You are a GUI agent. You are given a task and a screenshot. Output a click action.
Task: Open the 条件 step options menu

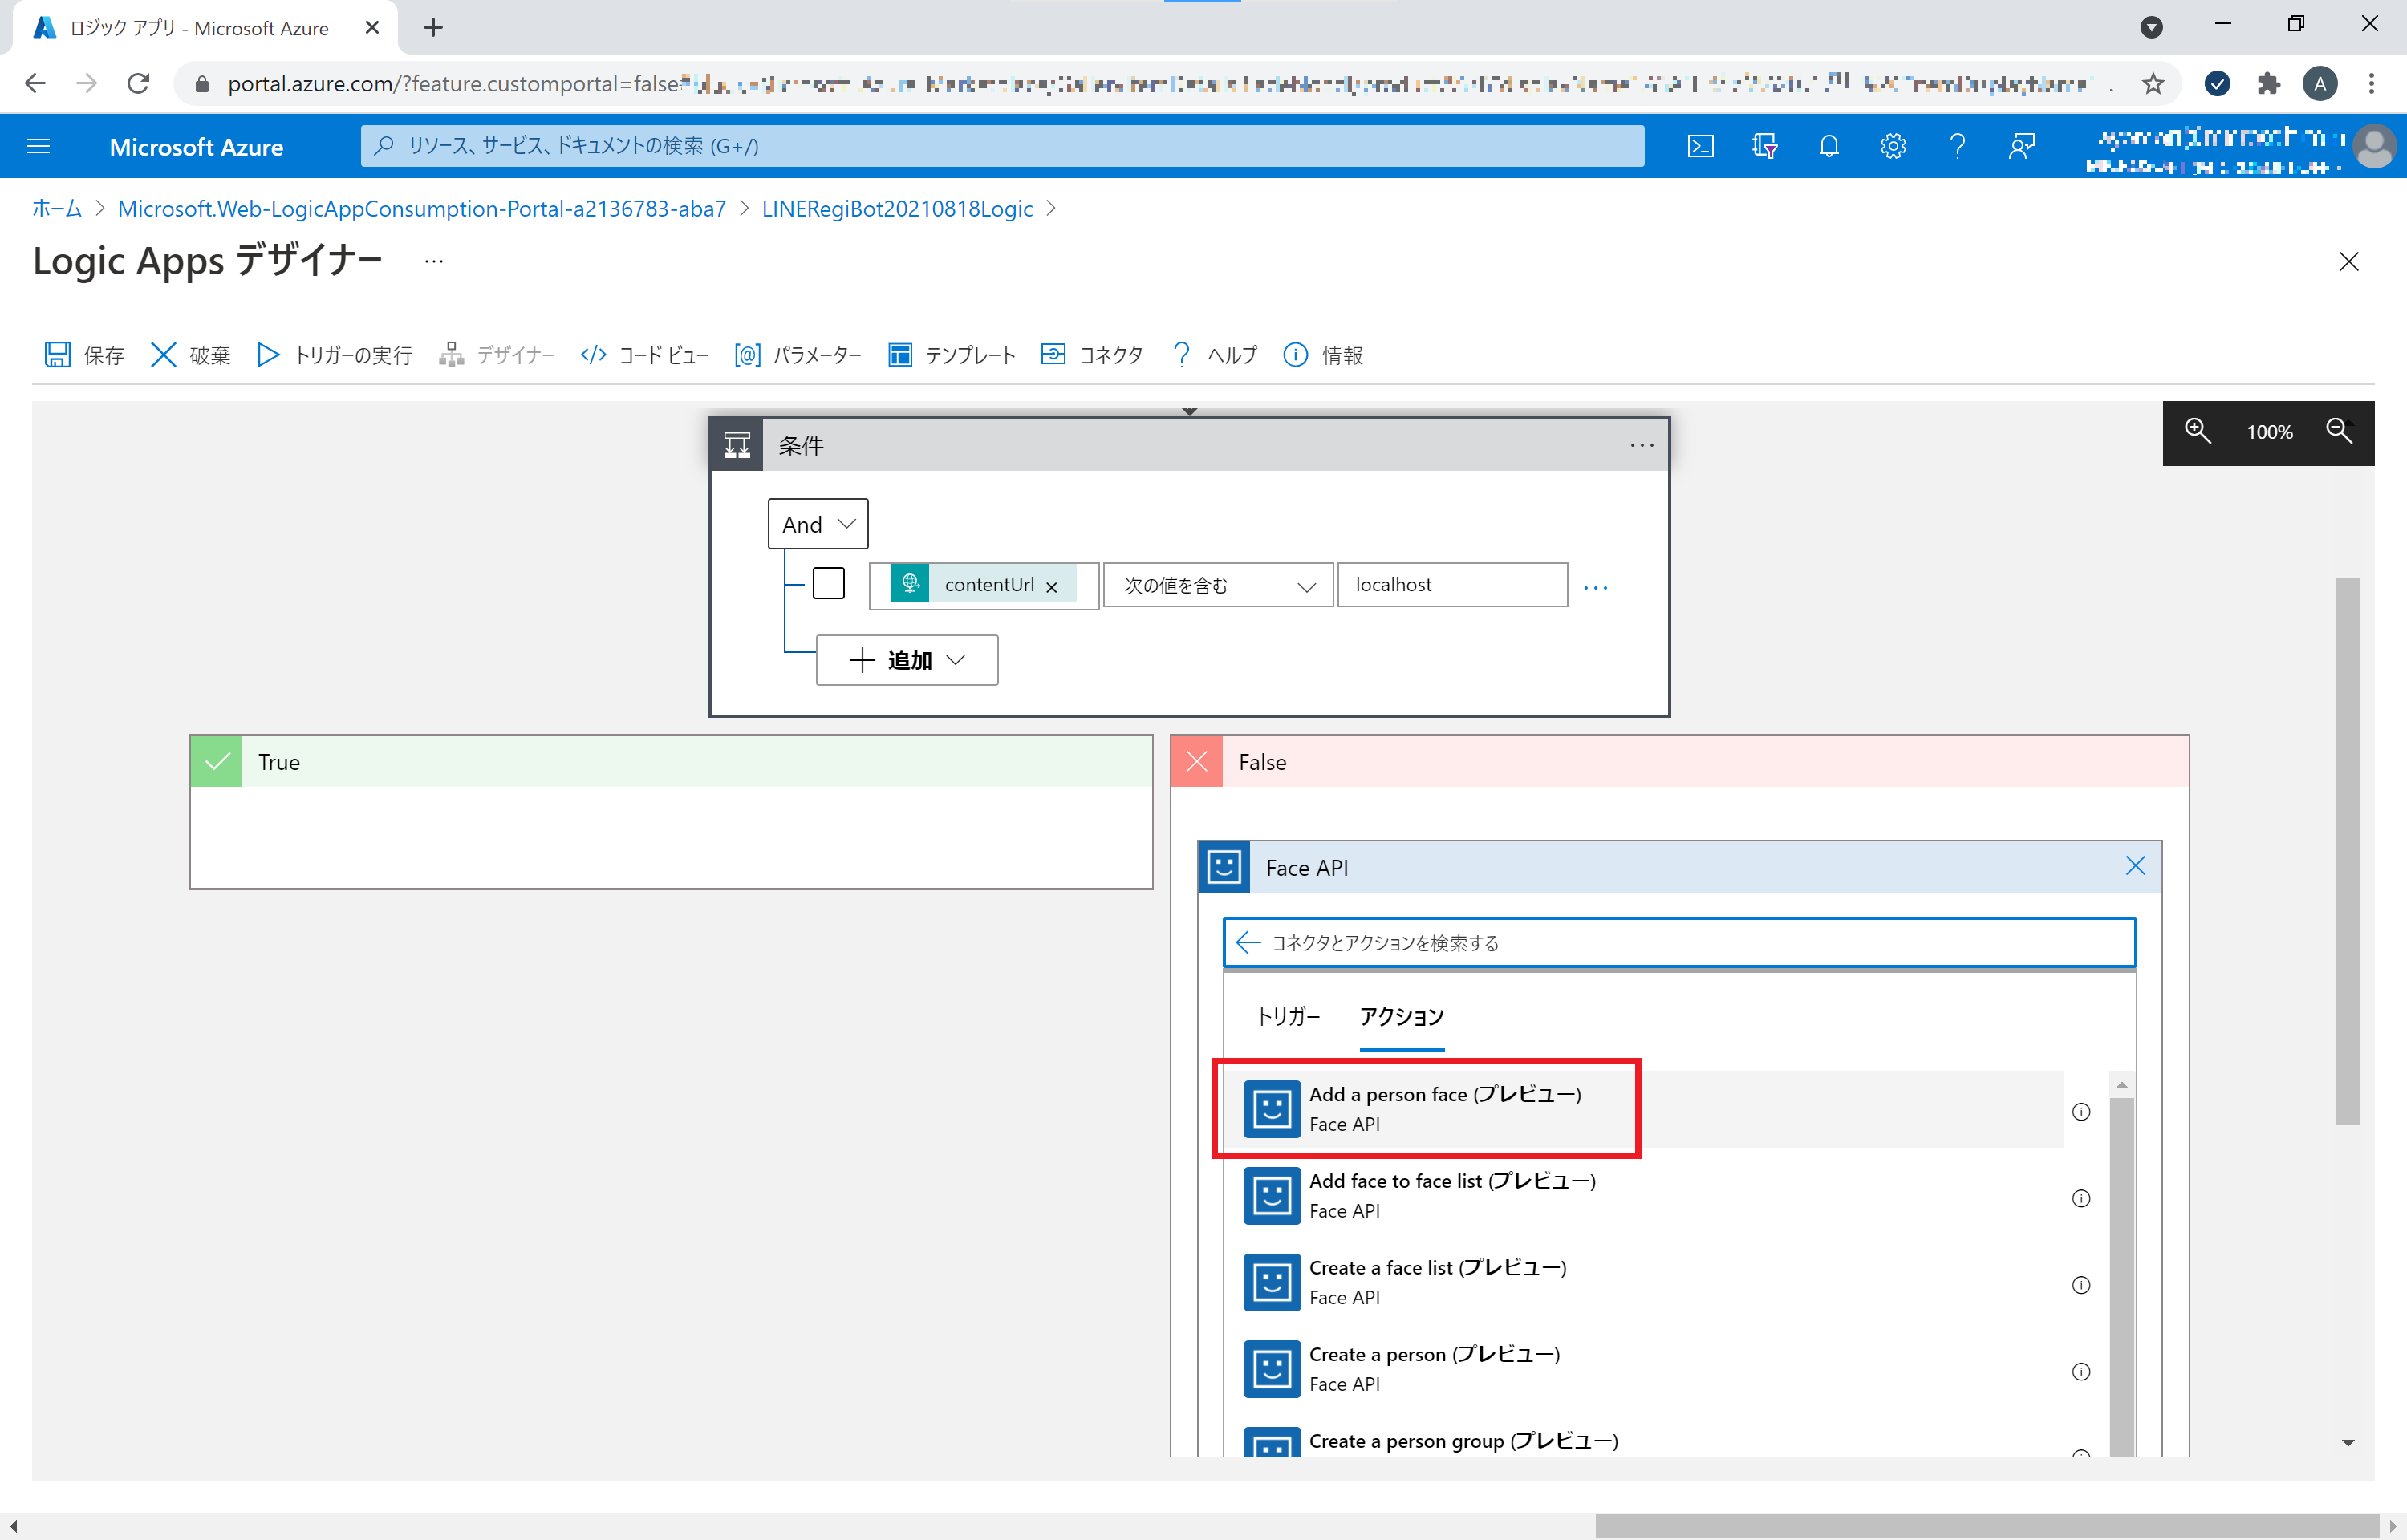tap(1641, 445)
